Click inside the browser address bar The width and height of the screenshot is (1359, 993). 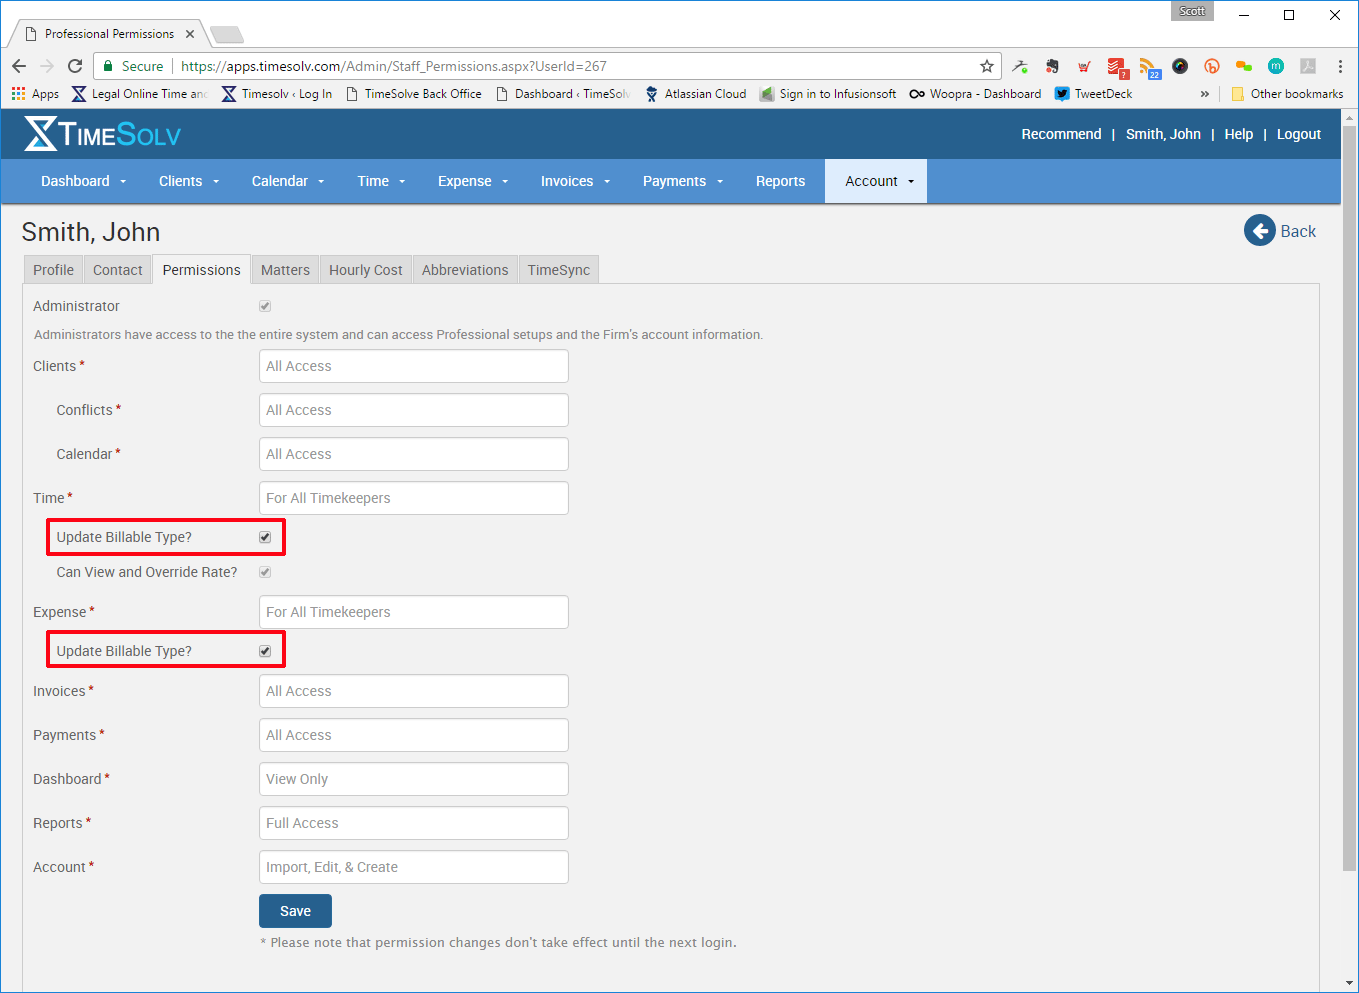click(500, 65)
